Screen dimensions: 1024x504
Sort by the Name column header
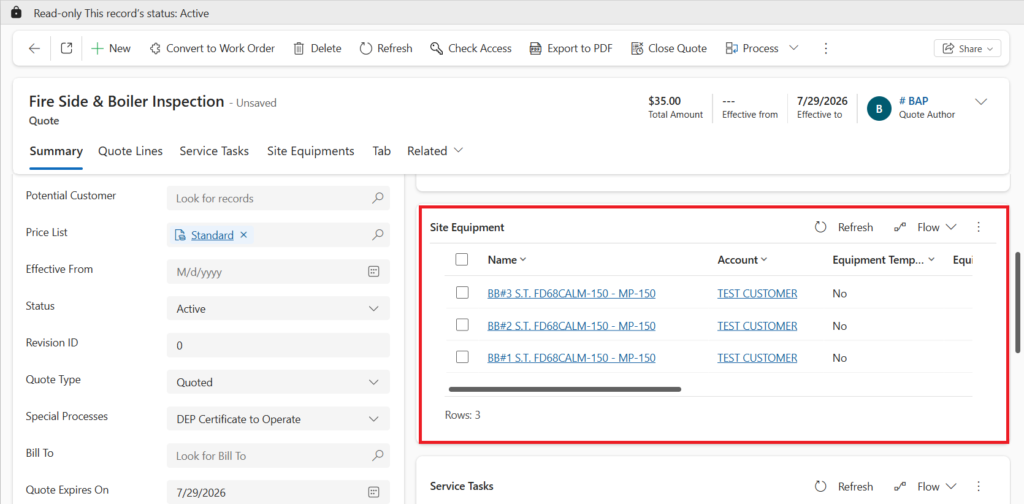[x=507, y=259]
